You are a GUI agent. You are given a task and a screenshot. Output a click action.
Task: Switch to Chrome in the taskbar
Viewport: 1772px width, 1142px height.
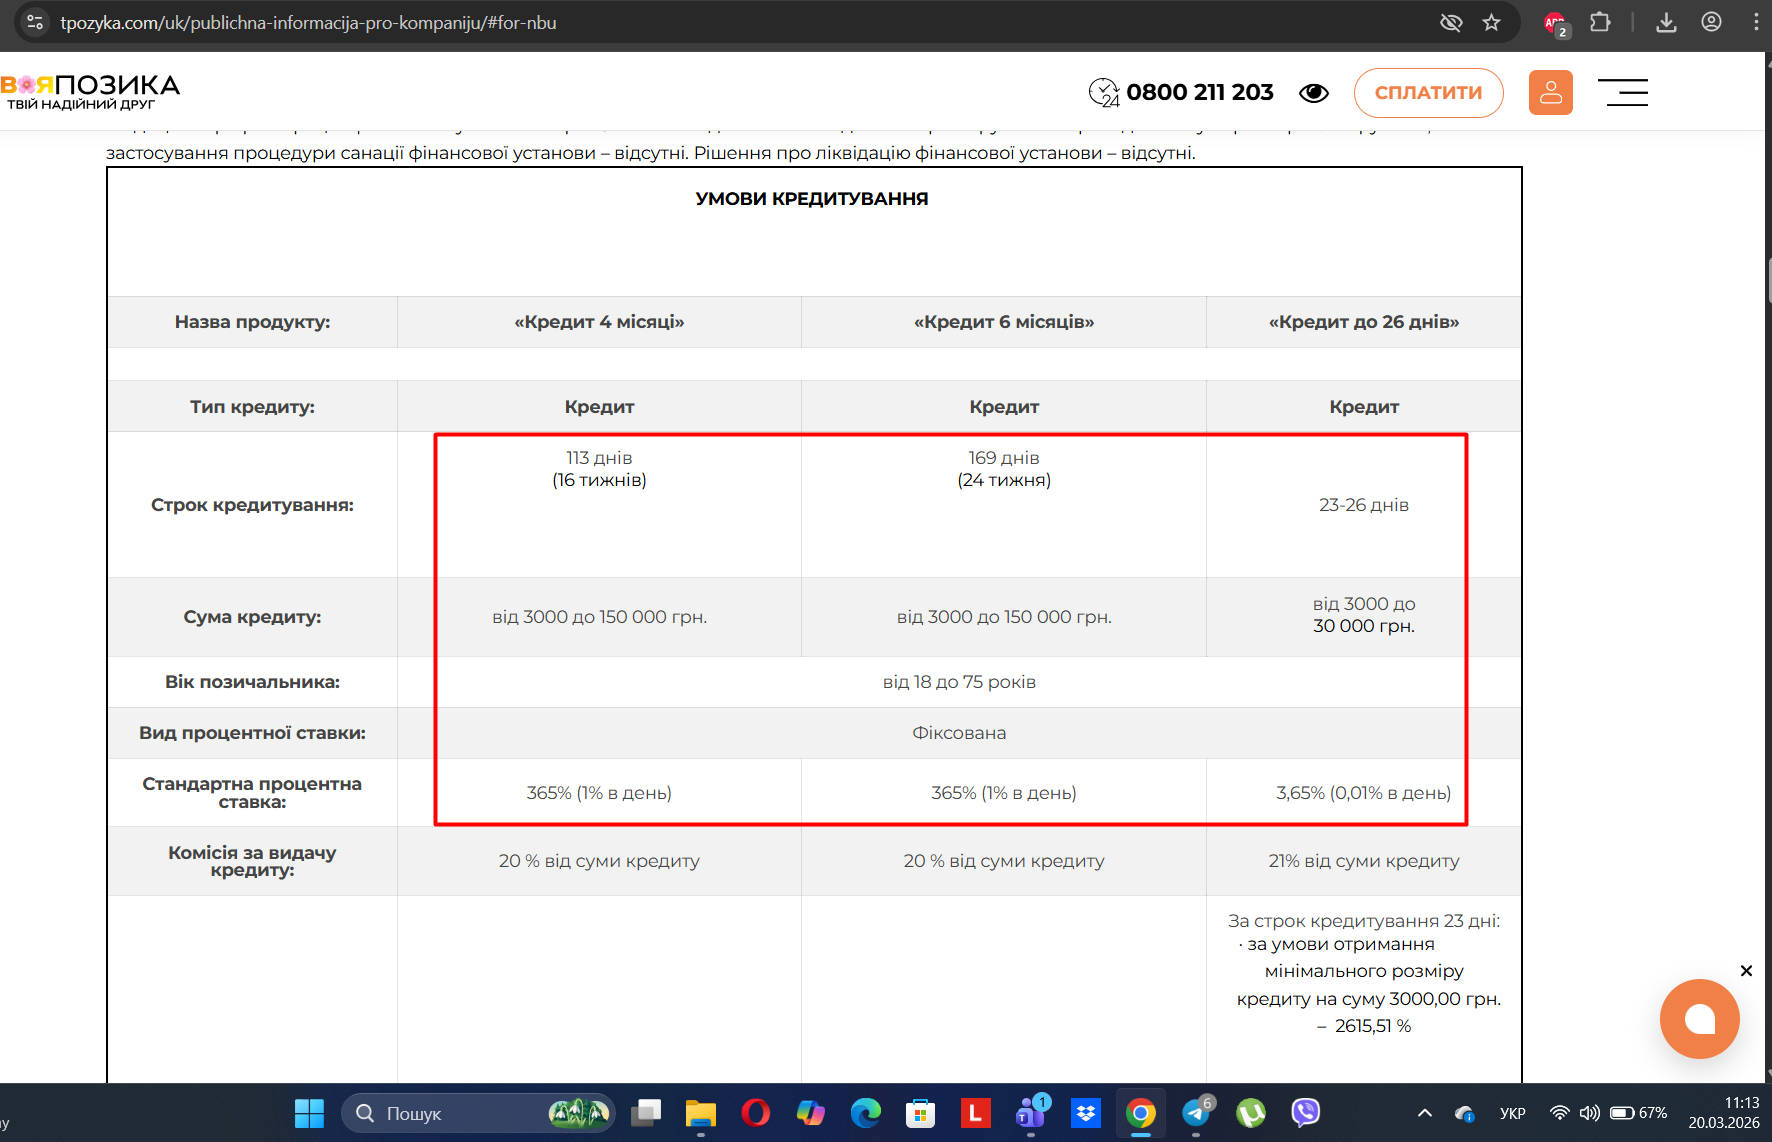pos(1141,1113)
